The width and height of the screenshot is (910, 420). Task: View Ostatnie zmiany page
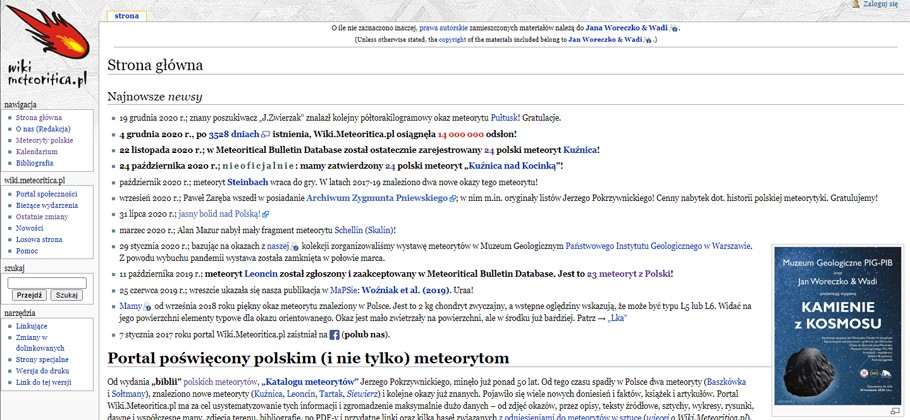tap(42, 217)
